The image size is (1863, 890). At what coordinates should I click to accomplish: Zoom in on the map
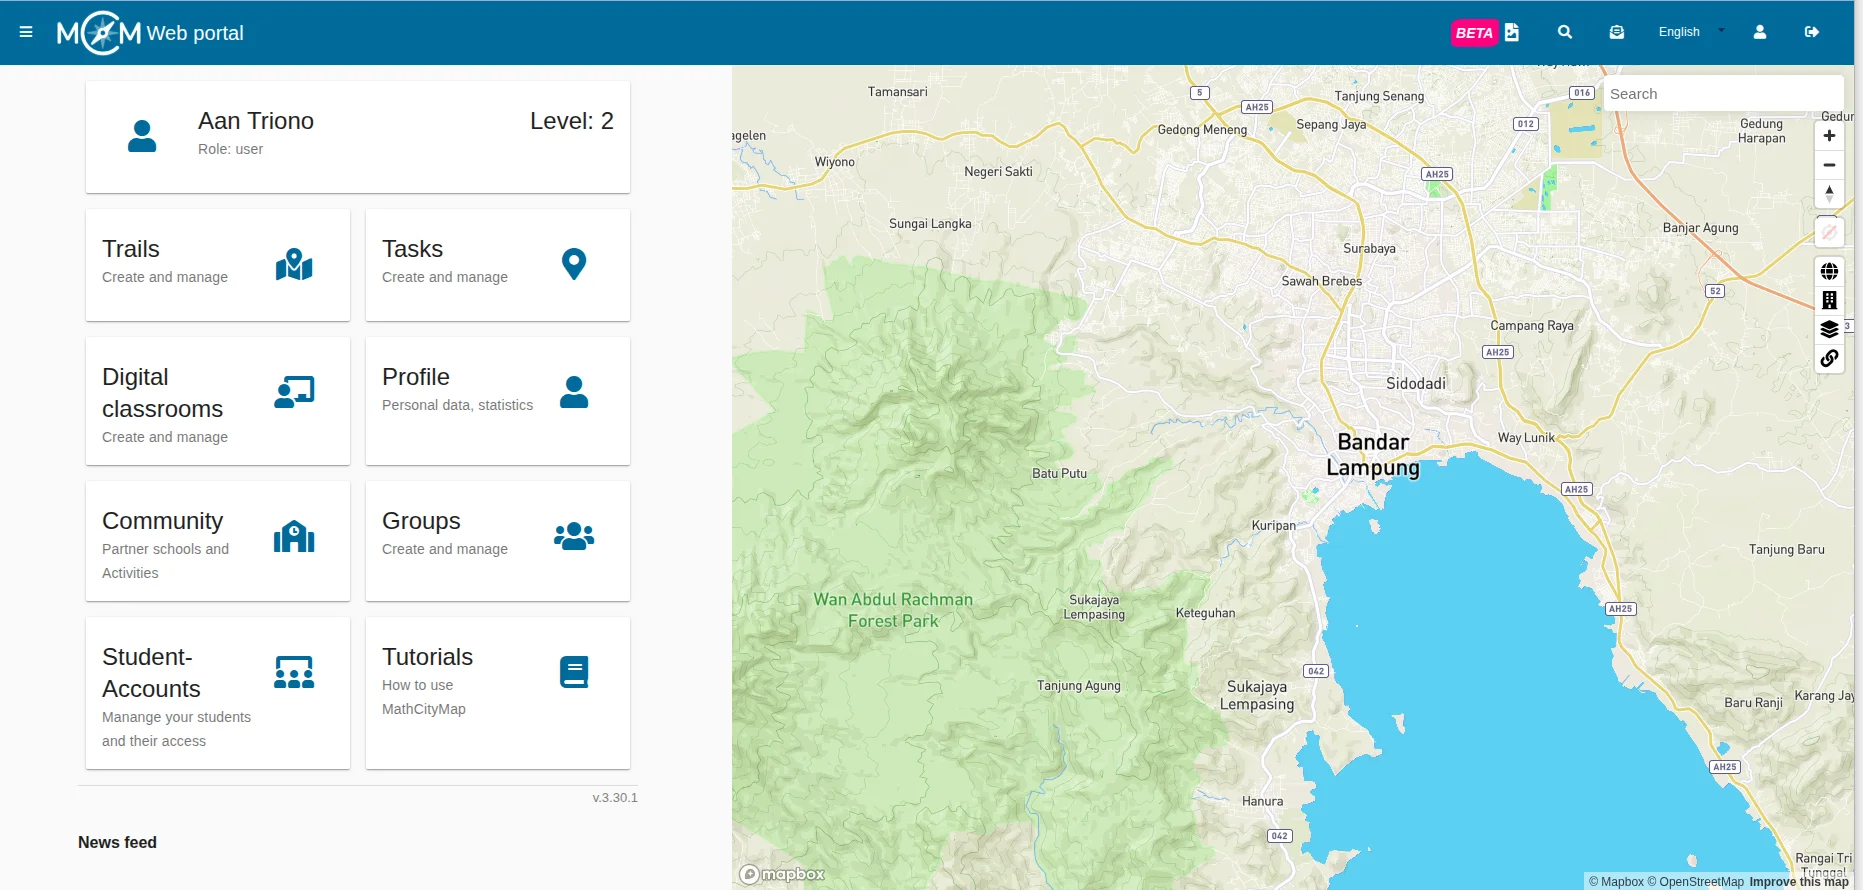pos(1829,136)
